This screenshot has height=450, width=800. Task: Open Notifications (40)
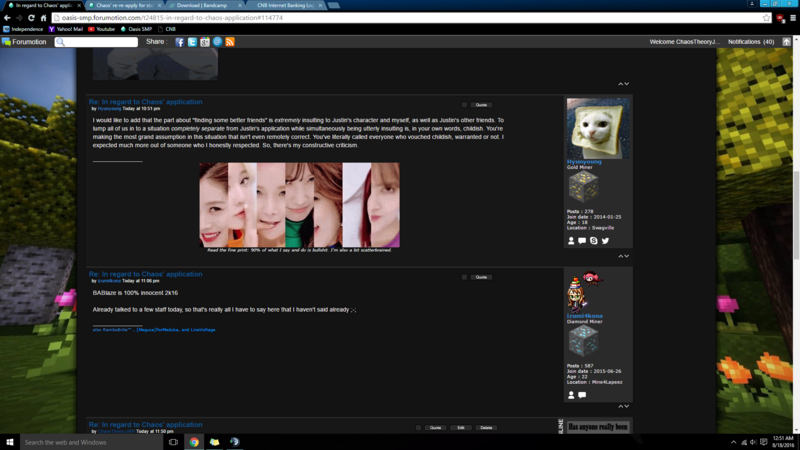pos(751,42)
